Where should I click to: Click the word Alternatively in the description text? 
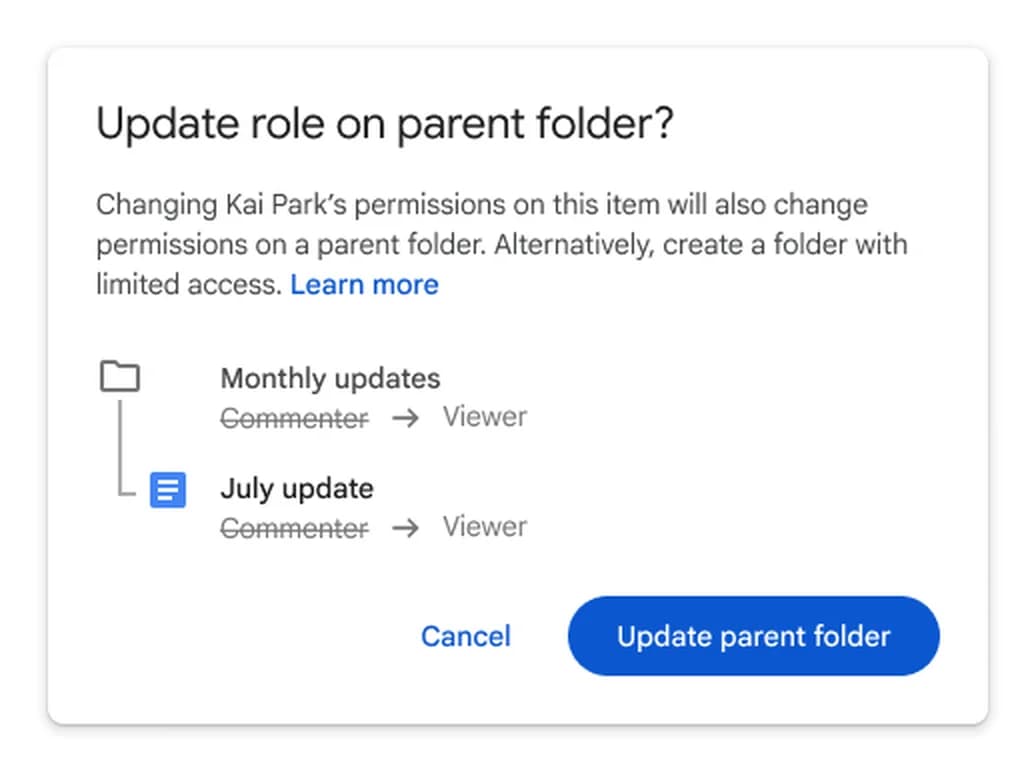574,245
